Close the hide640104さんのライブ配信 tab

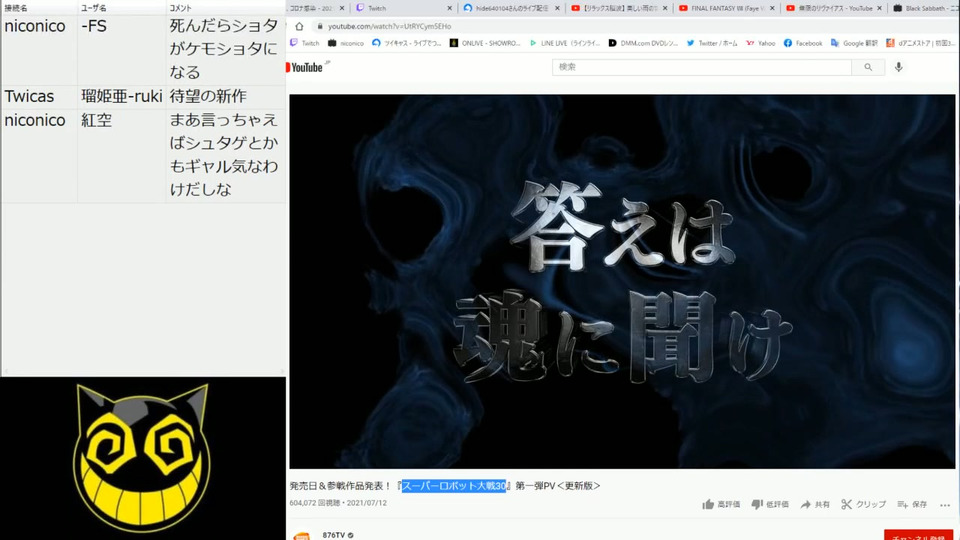point(557,8)
